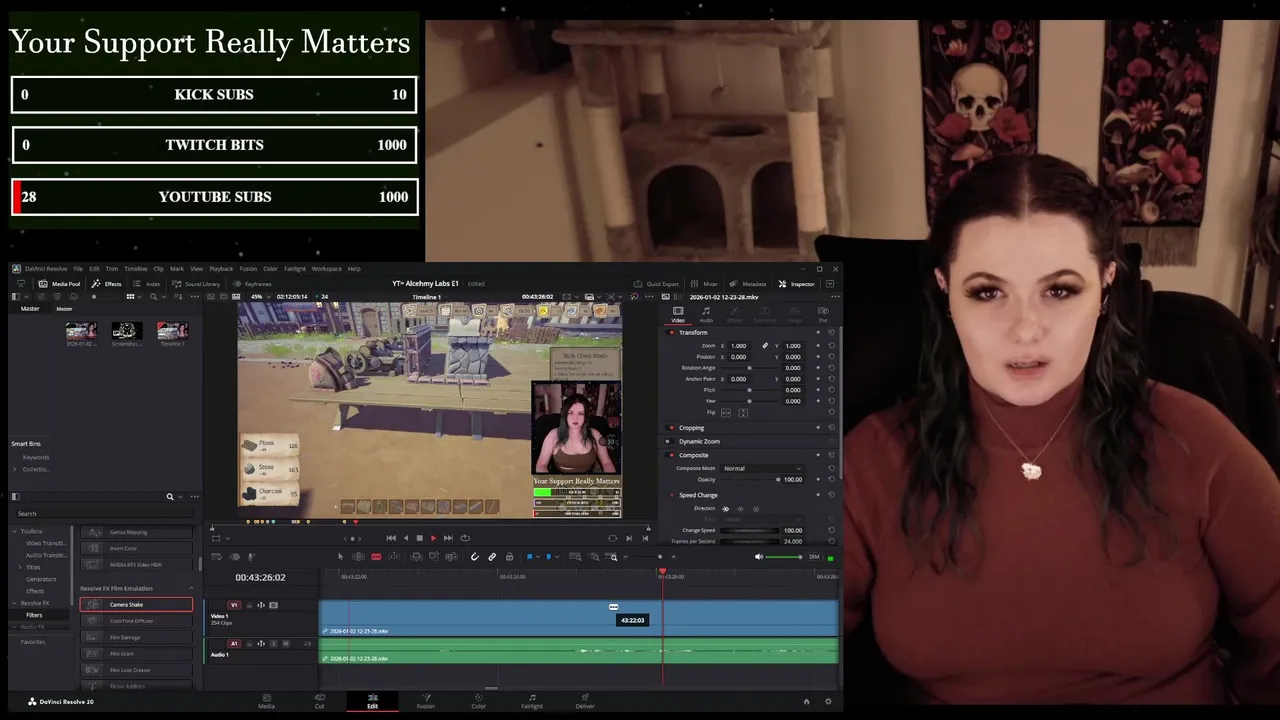This screenshot has width=1280, height=720.
Task: Open the Keyframes panel
Action: tap(252, 284)
